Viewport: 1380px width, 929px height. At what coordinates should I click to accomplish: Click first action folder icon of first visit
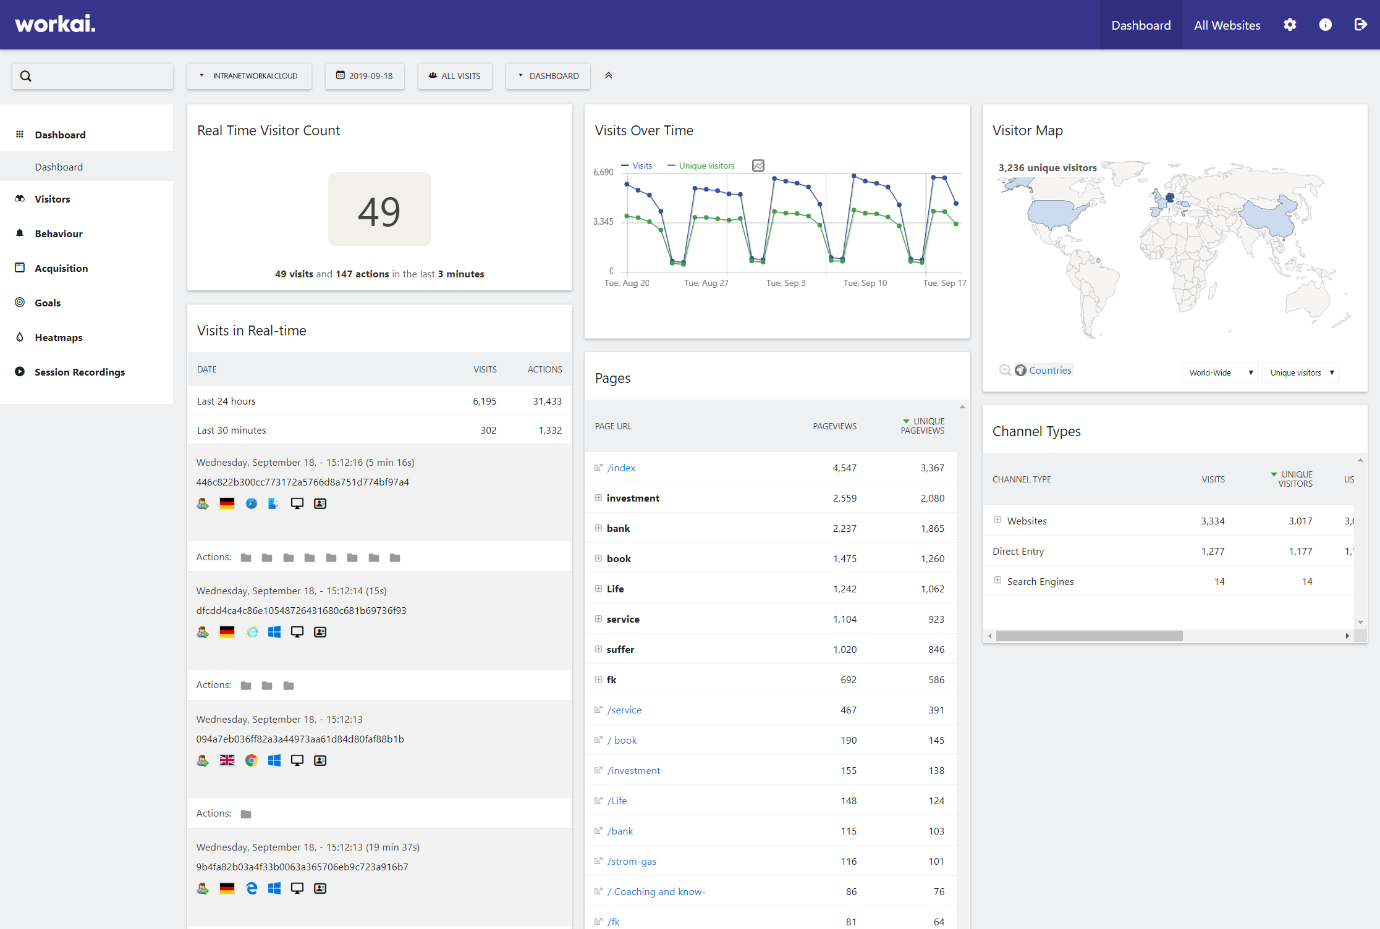coord(246,558)
